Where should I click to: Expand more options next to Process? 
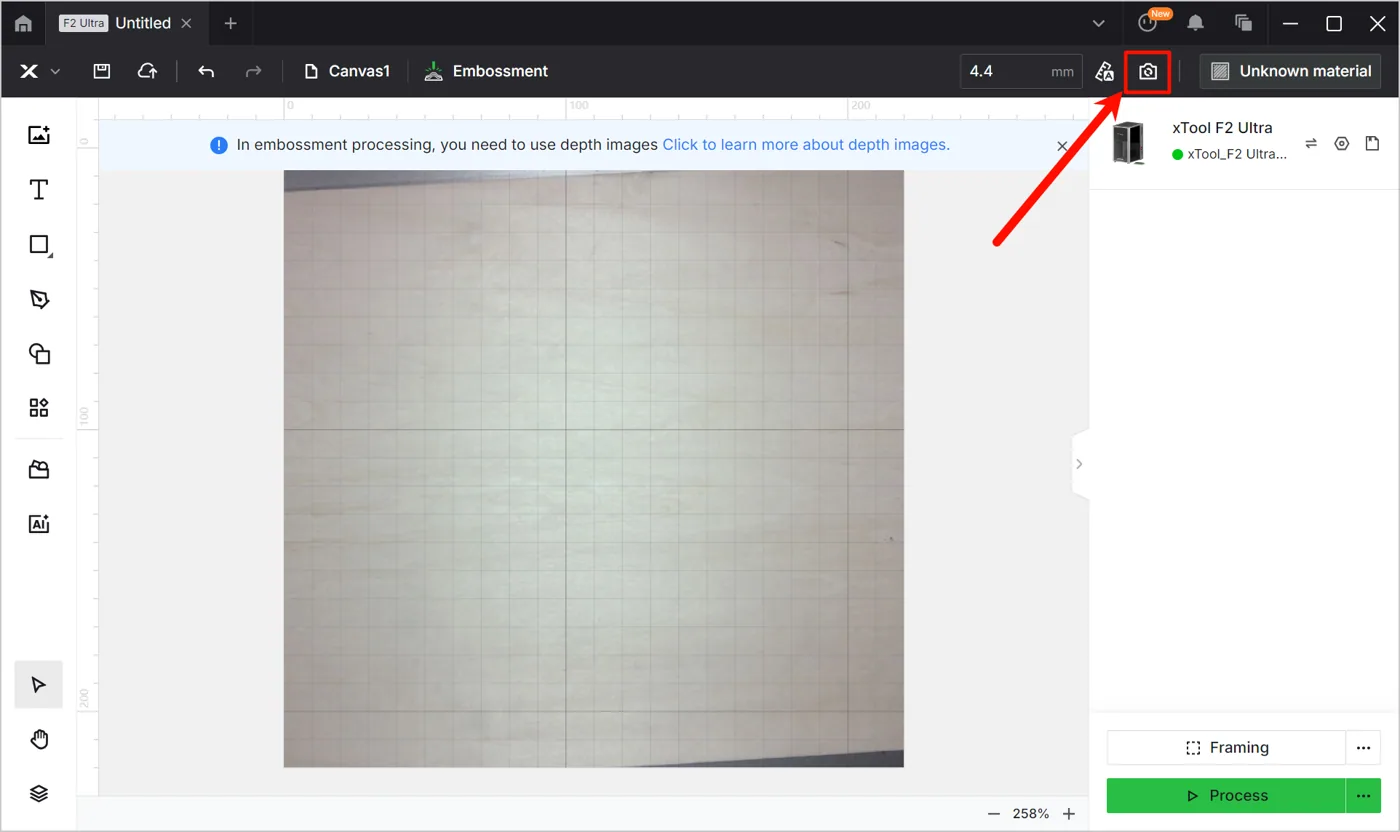(1363, 796)
